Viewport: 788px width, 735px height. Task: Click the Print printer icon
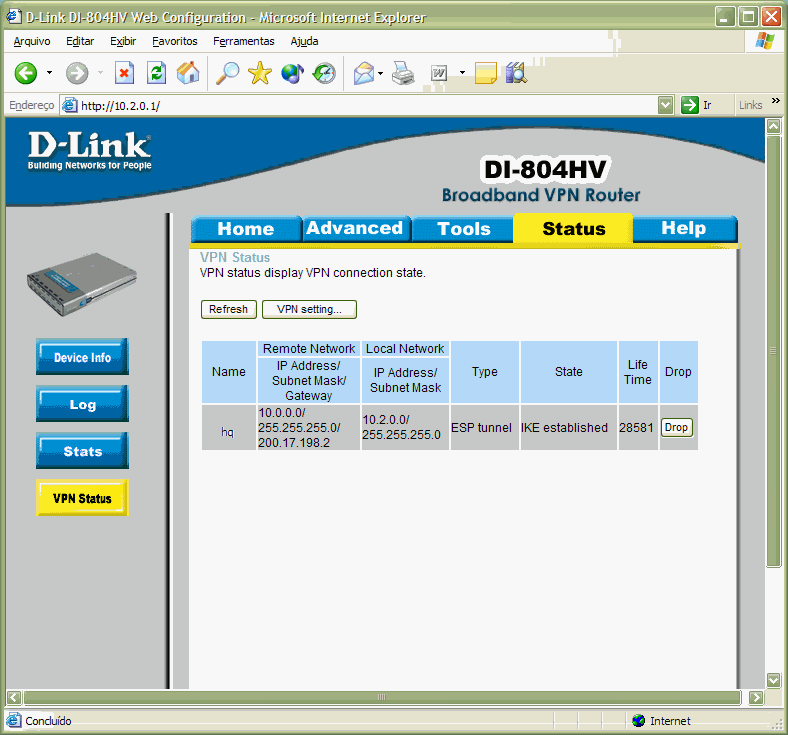coord(403,73)
